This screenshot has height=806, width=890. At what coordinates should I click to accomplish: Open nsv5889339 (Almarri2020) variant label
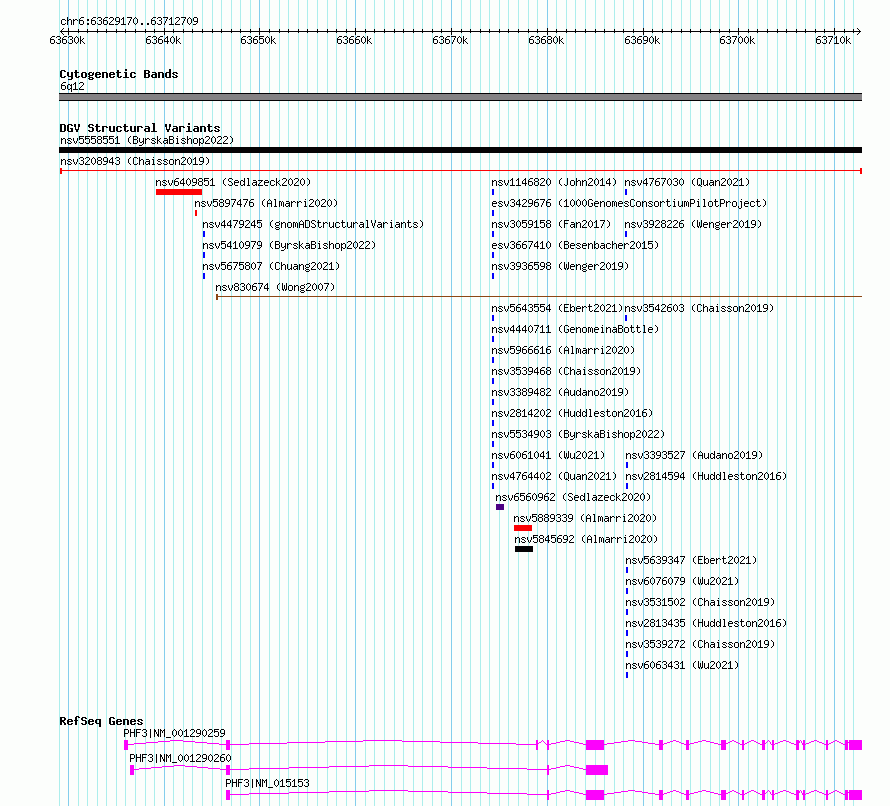(585, 518)
